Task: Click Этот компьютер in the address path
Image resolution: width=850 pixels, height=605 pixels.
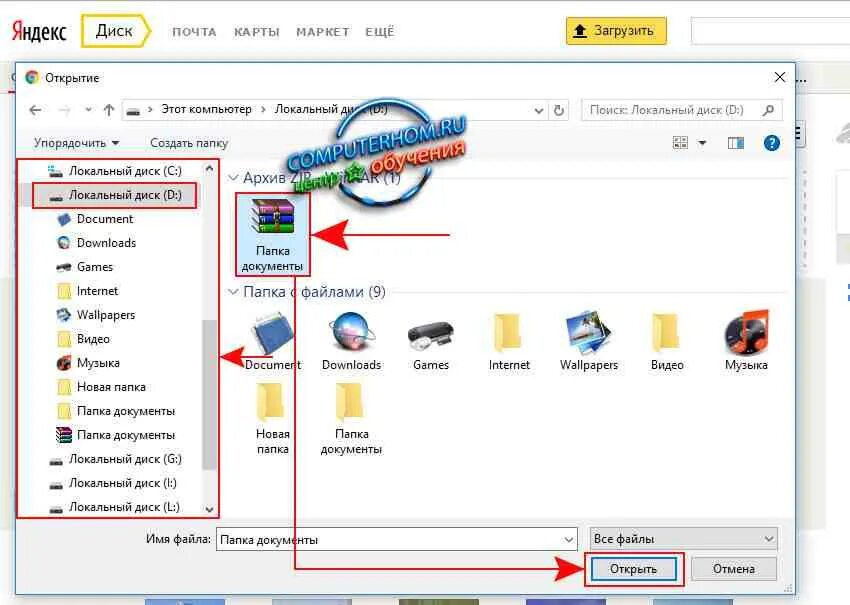Action: click(x=206, y=109)
